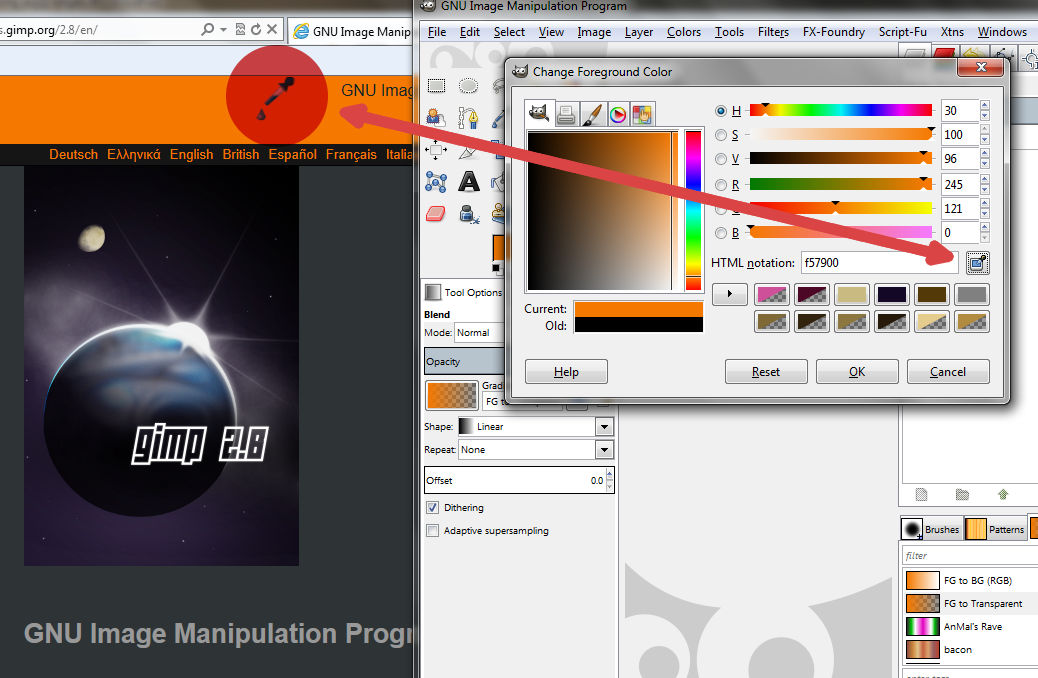
Task: Click the green arrow icon below dock panel
Action: click(x=1003, y=494)
